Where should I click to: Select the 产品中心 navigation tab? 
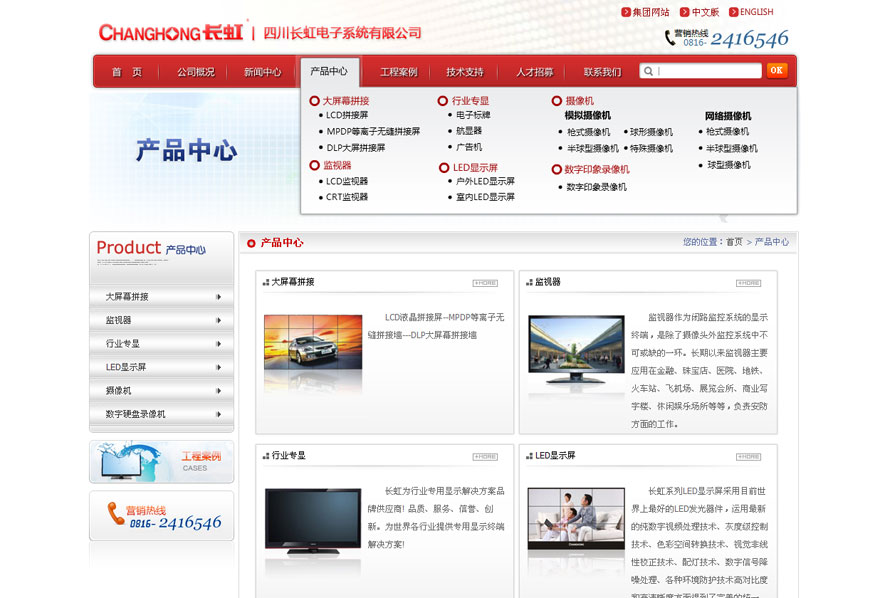pyautogui.click(x=329, y=72)
